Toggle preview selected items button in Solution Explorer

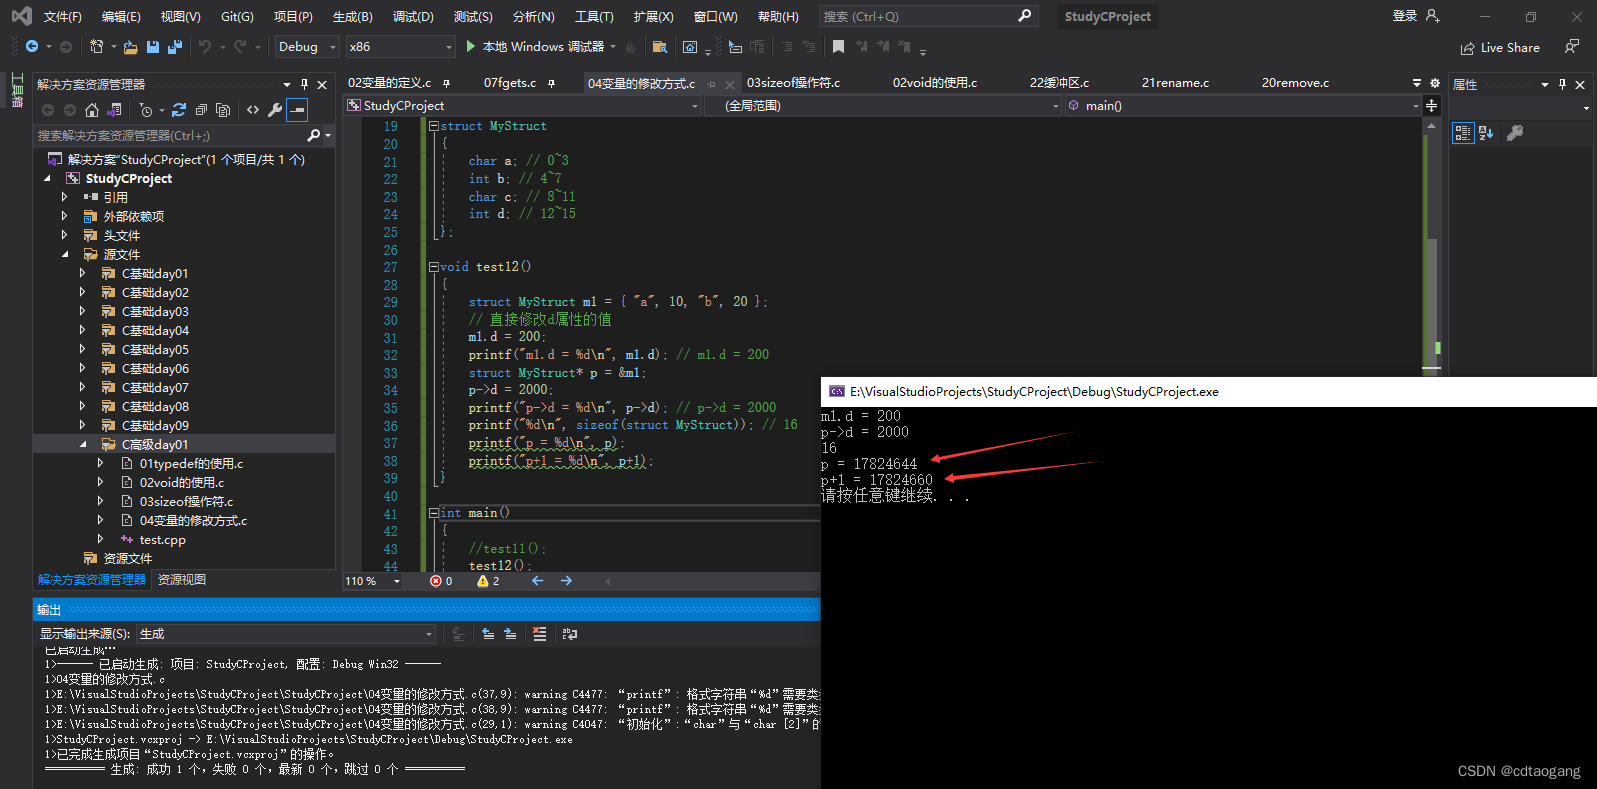(x=297, y=110)
